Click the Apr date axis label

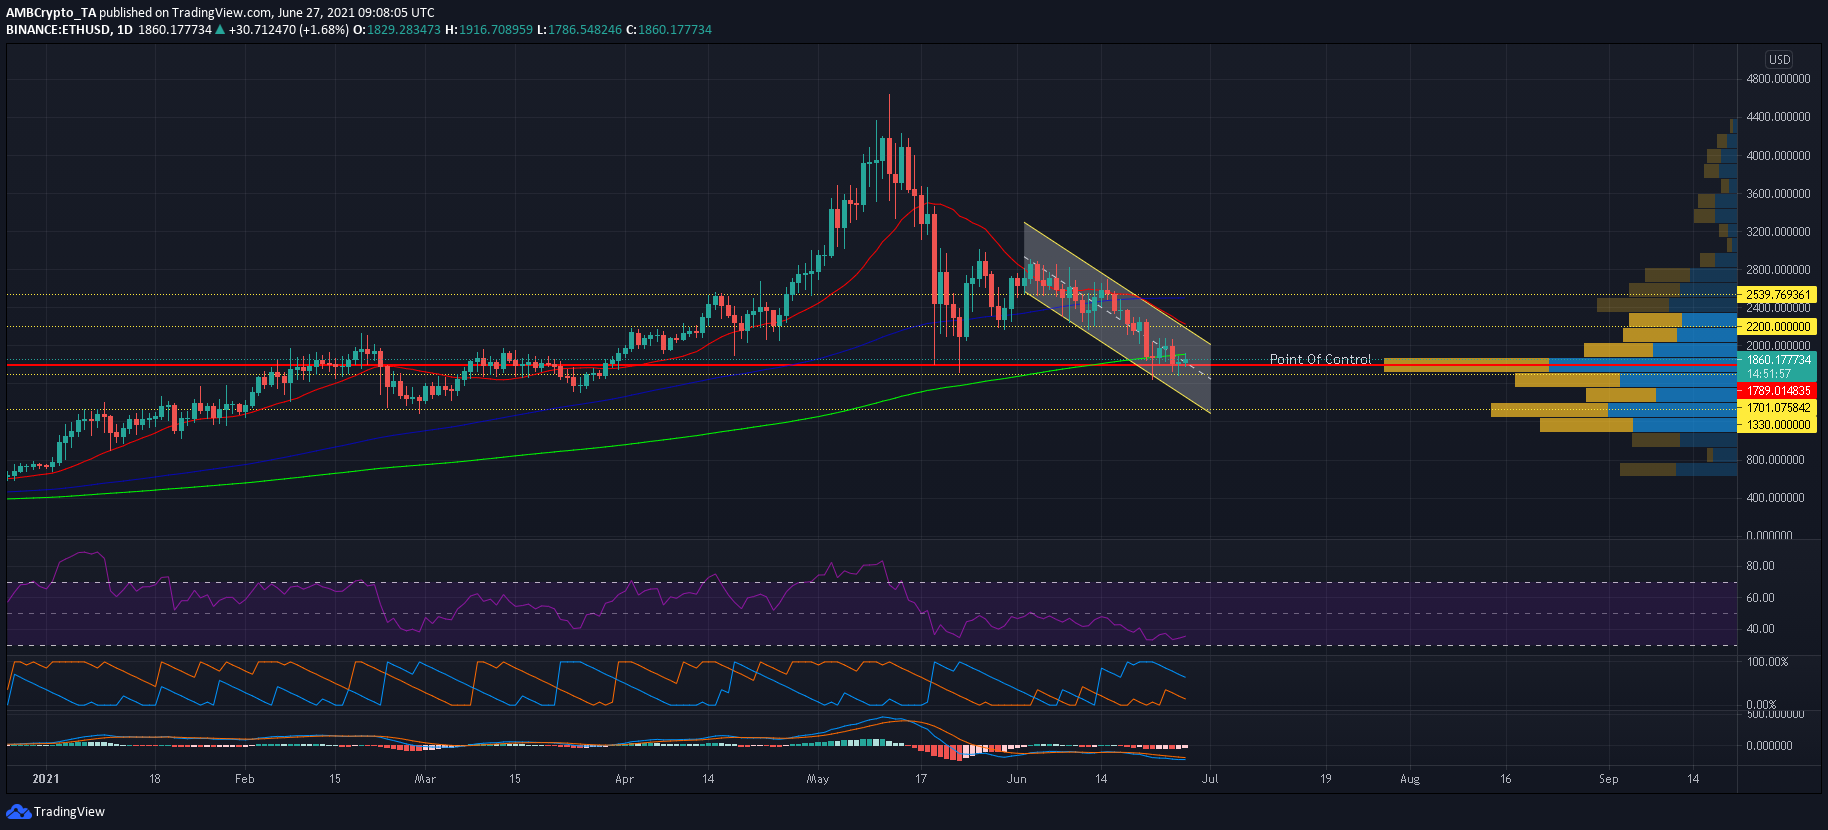624,779
